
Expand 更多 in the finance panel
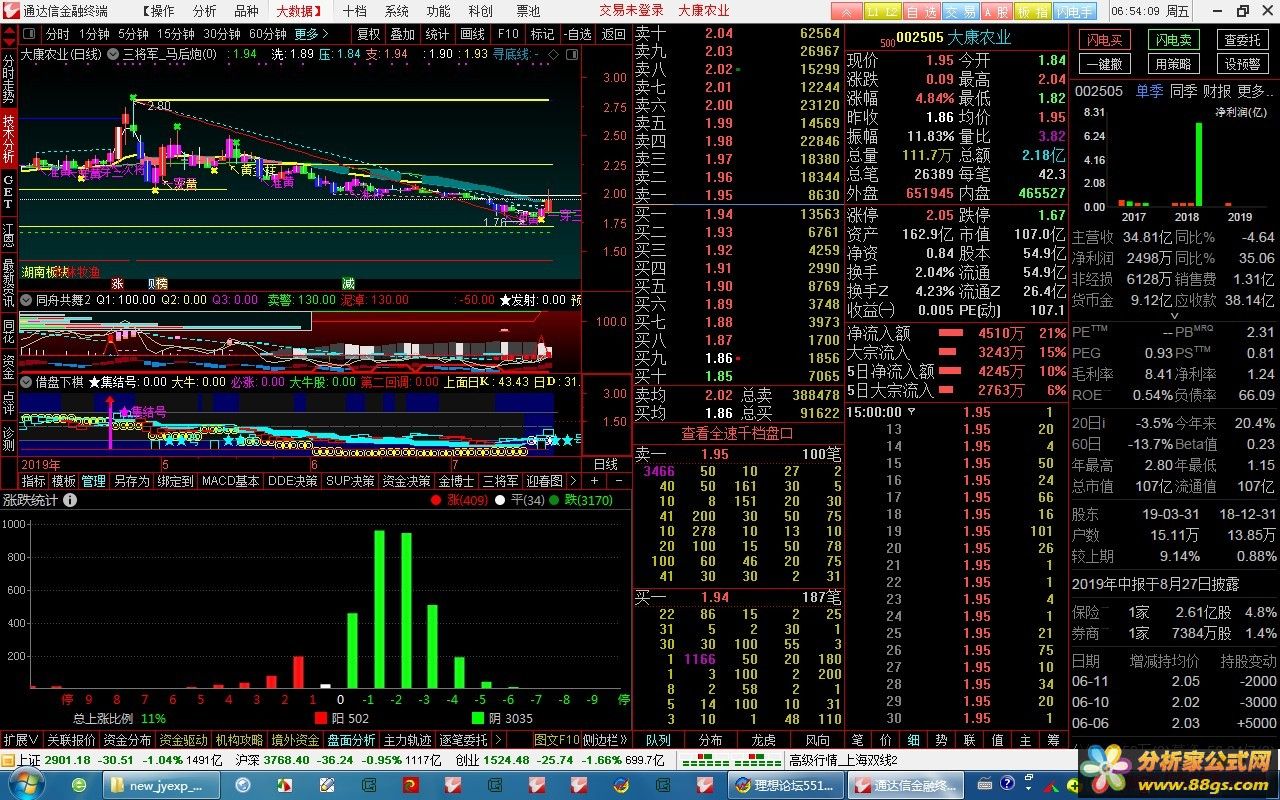(x=1255, y=91)
